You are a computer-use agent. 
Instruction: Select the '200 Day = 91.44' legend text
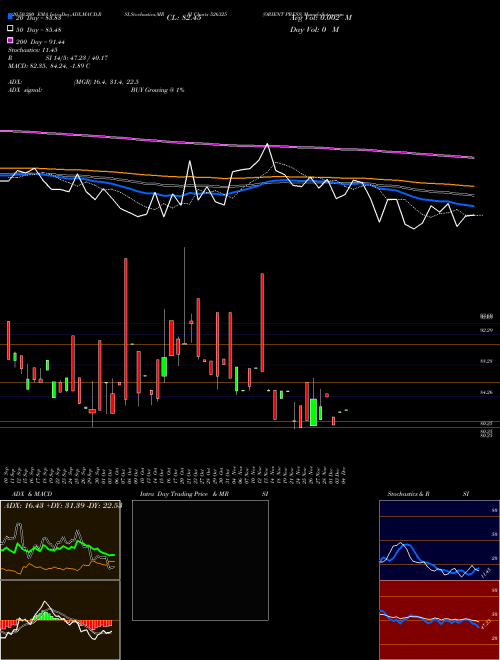coord(40,42)
